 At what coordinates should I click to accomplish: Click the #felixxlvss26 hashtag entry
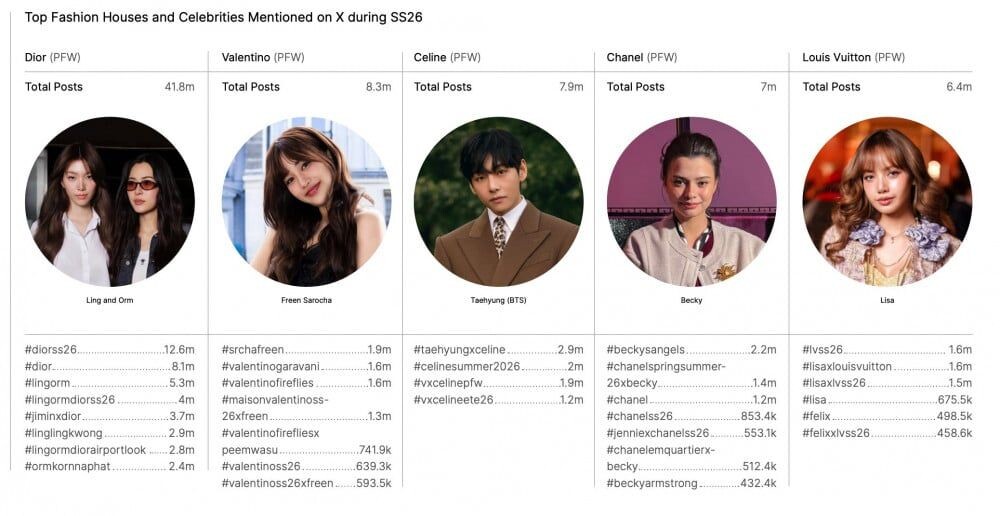click(836, 433)
